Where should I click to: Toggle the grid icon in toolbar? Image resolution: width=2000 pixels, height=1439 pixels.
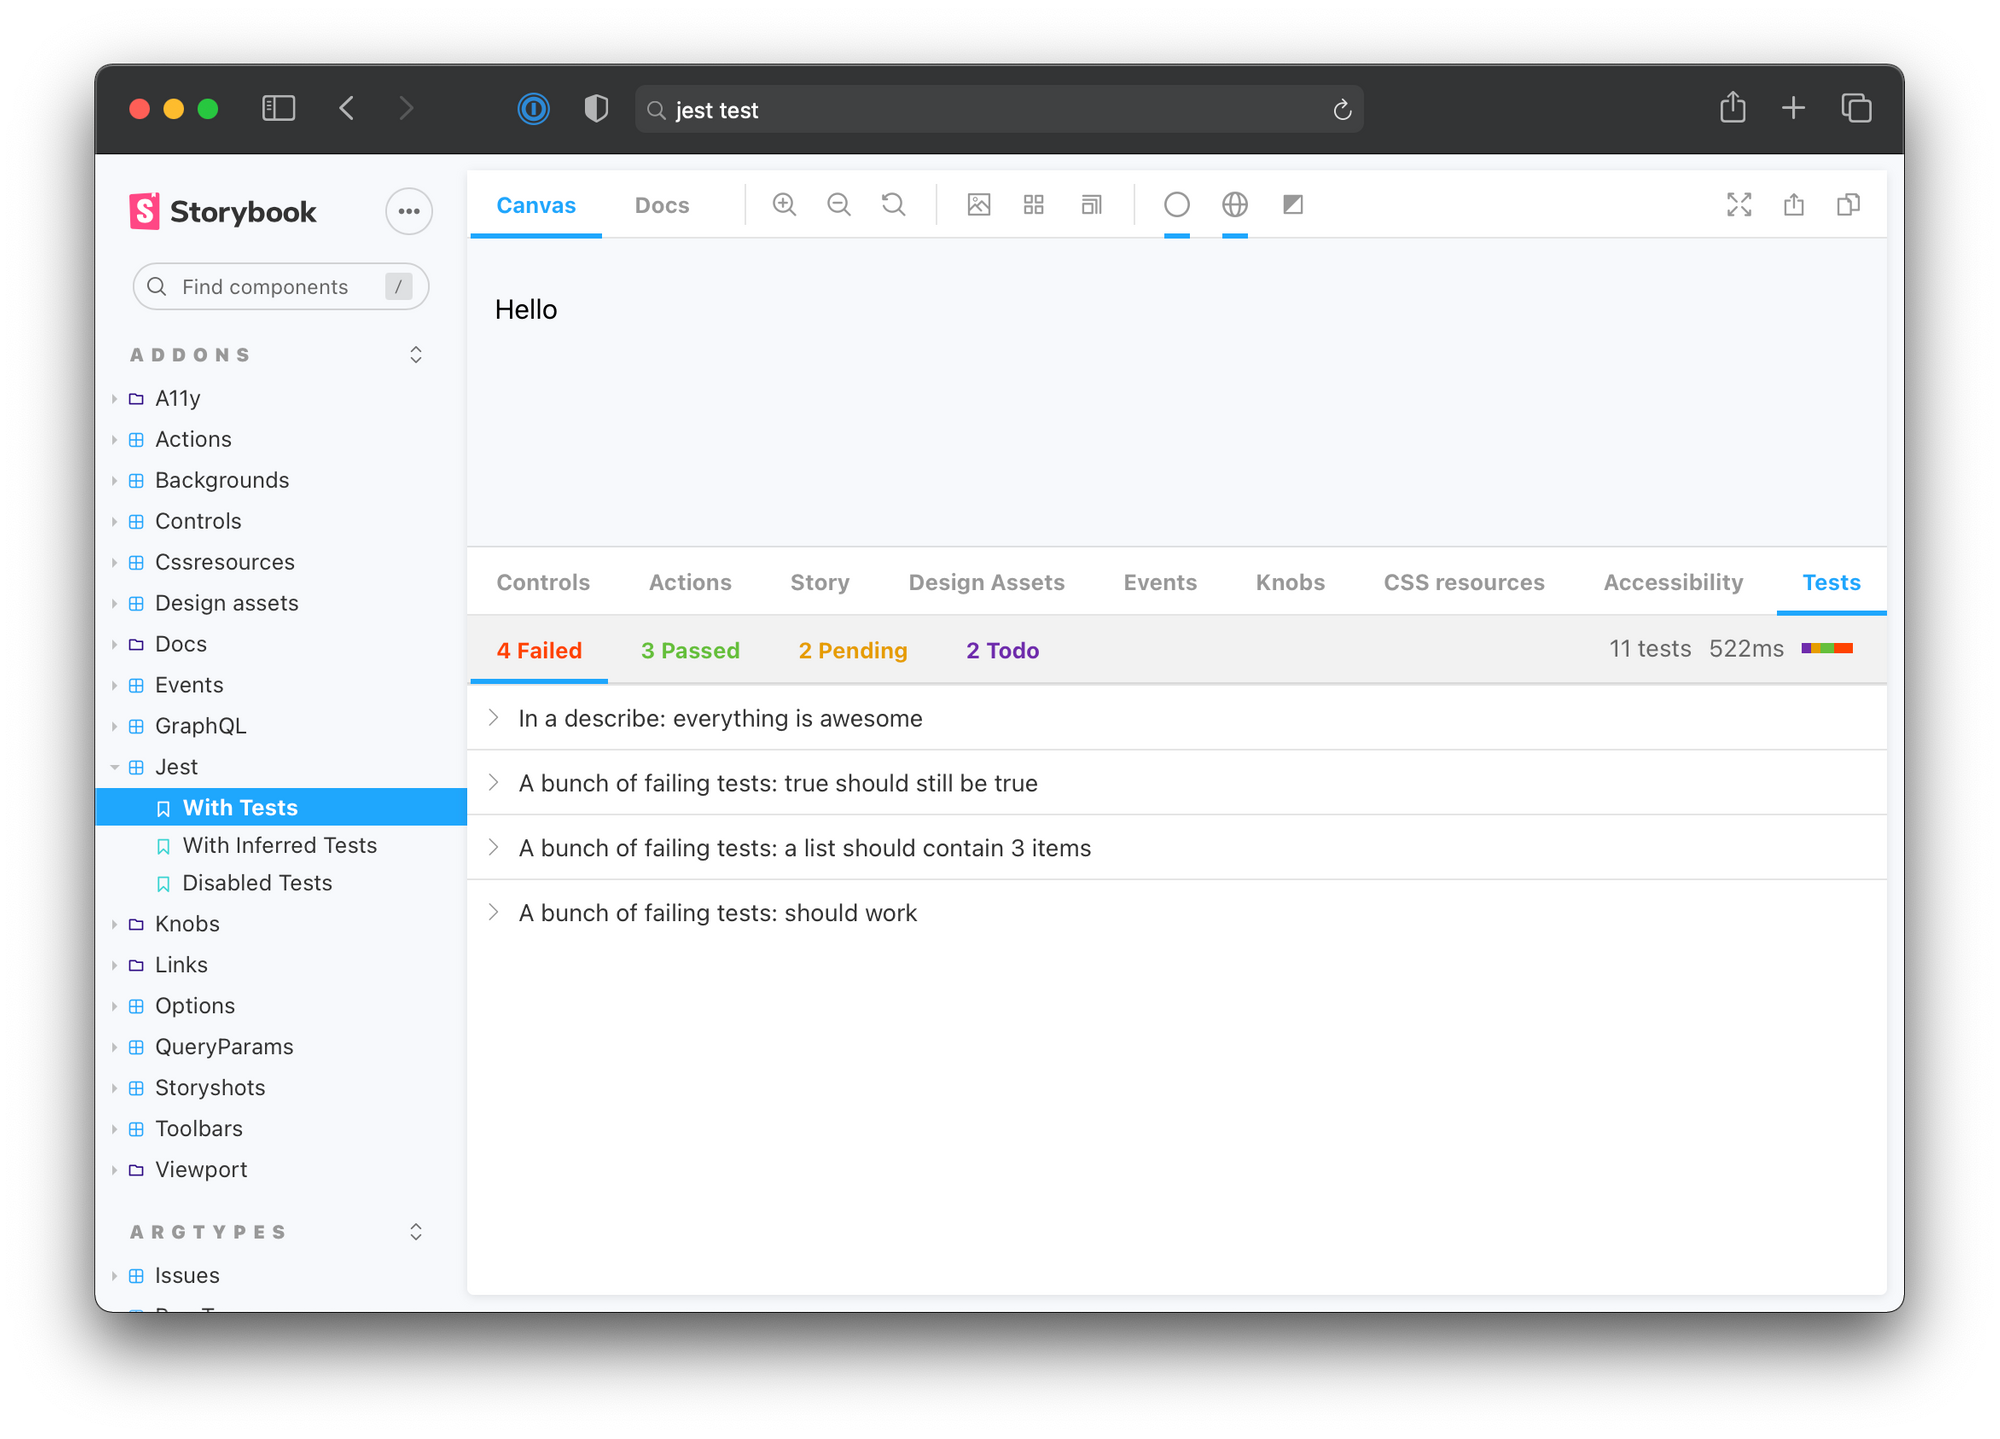pyautogui.click(x=1034, y=205)
